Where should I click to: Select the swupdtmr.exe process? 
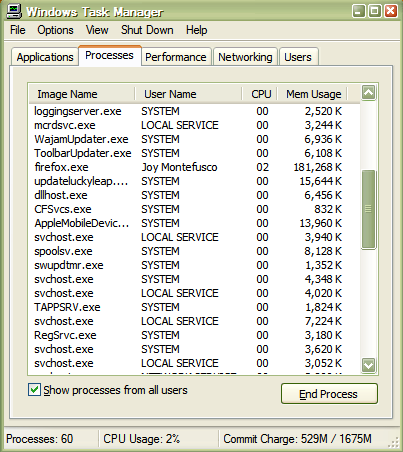(194, 265)
